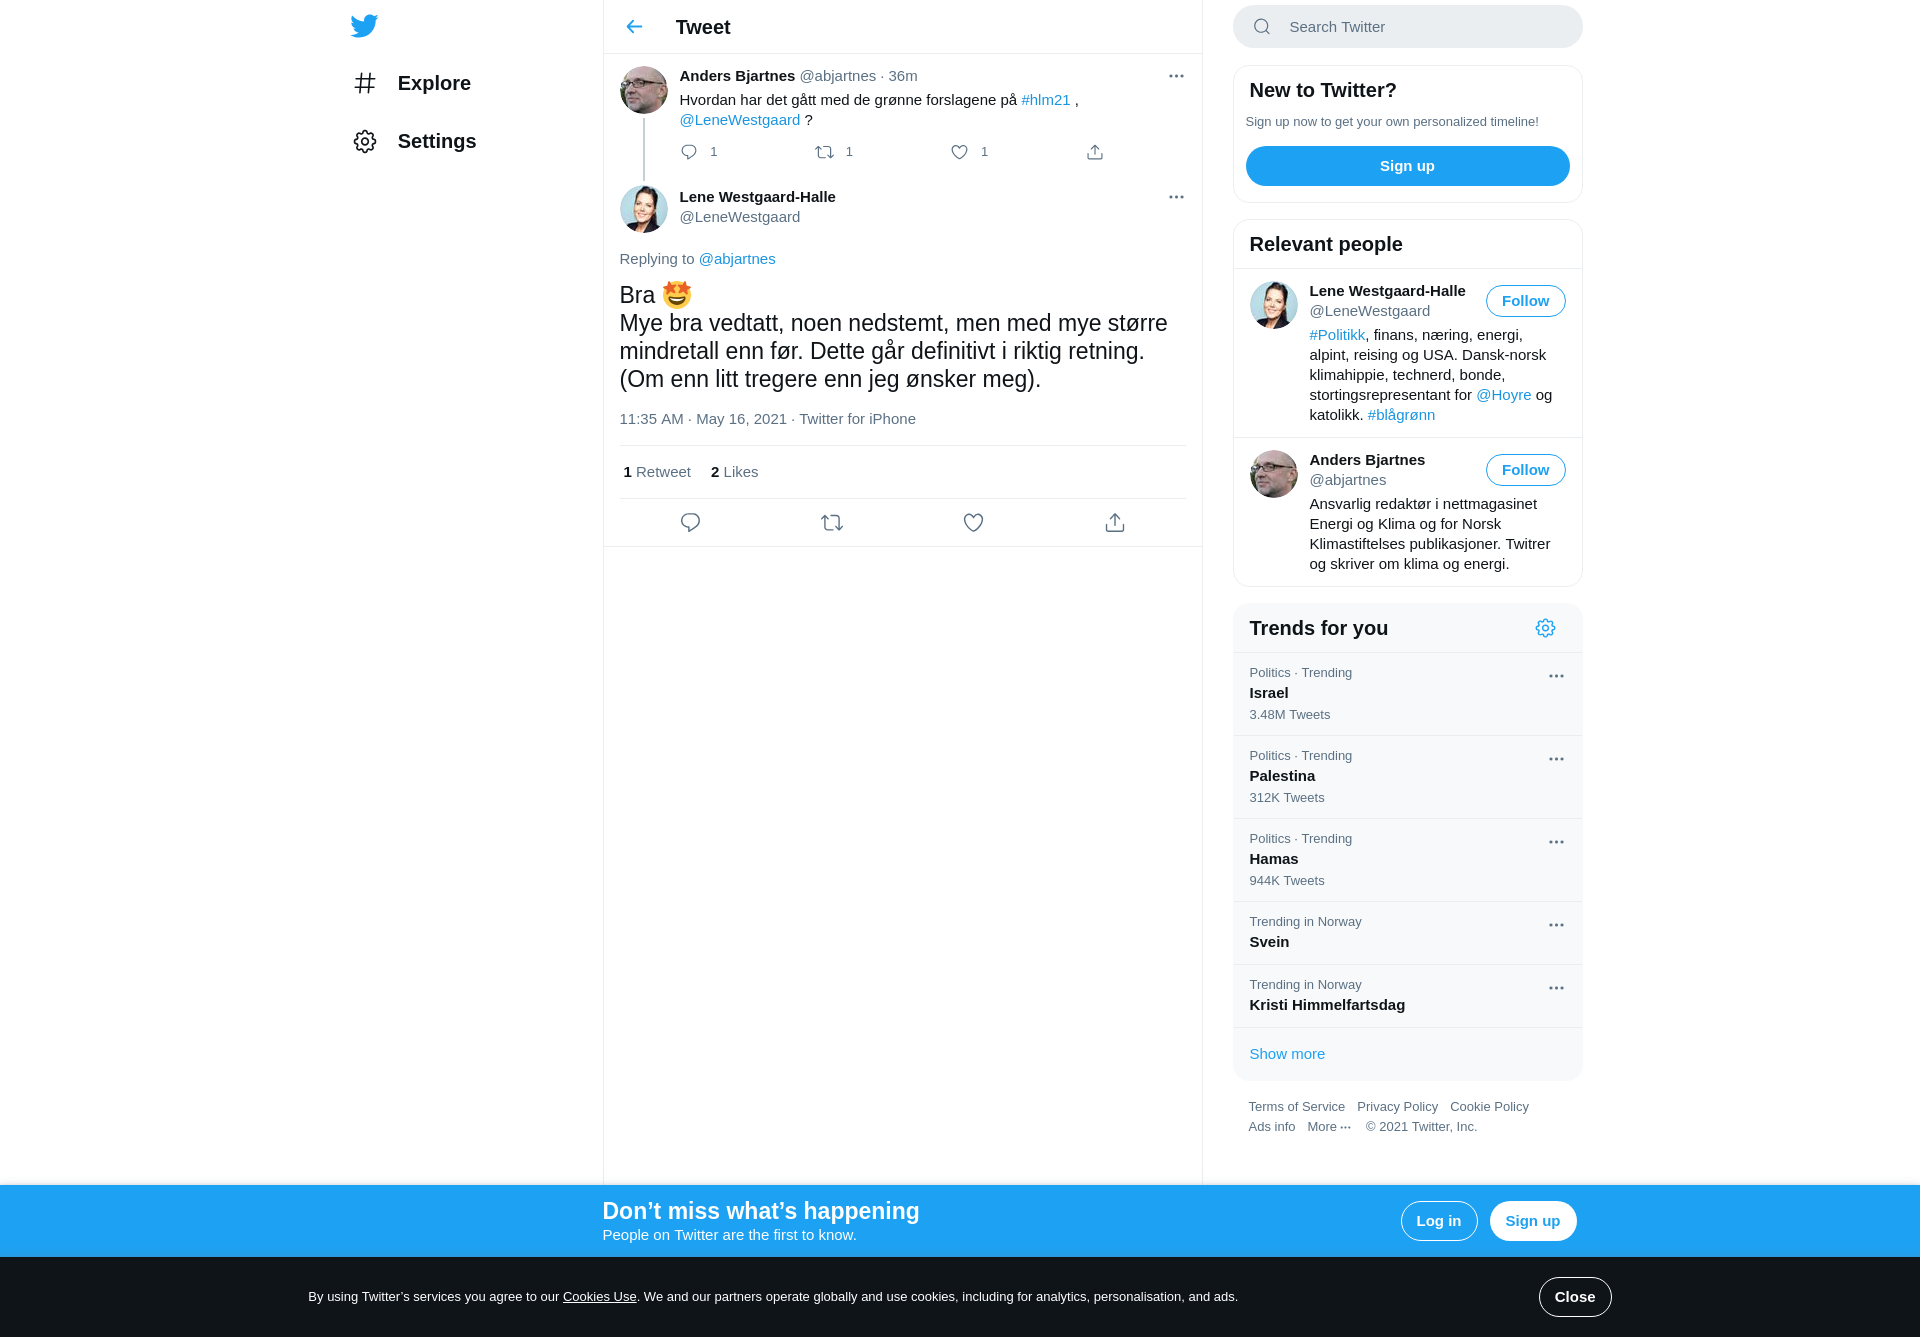Click the Twitter bird logo
Image resolution: width=1920 pixels, height=1337 pixels.
point(364,26)
